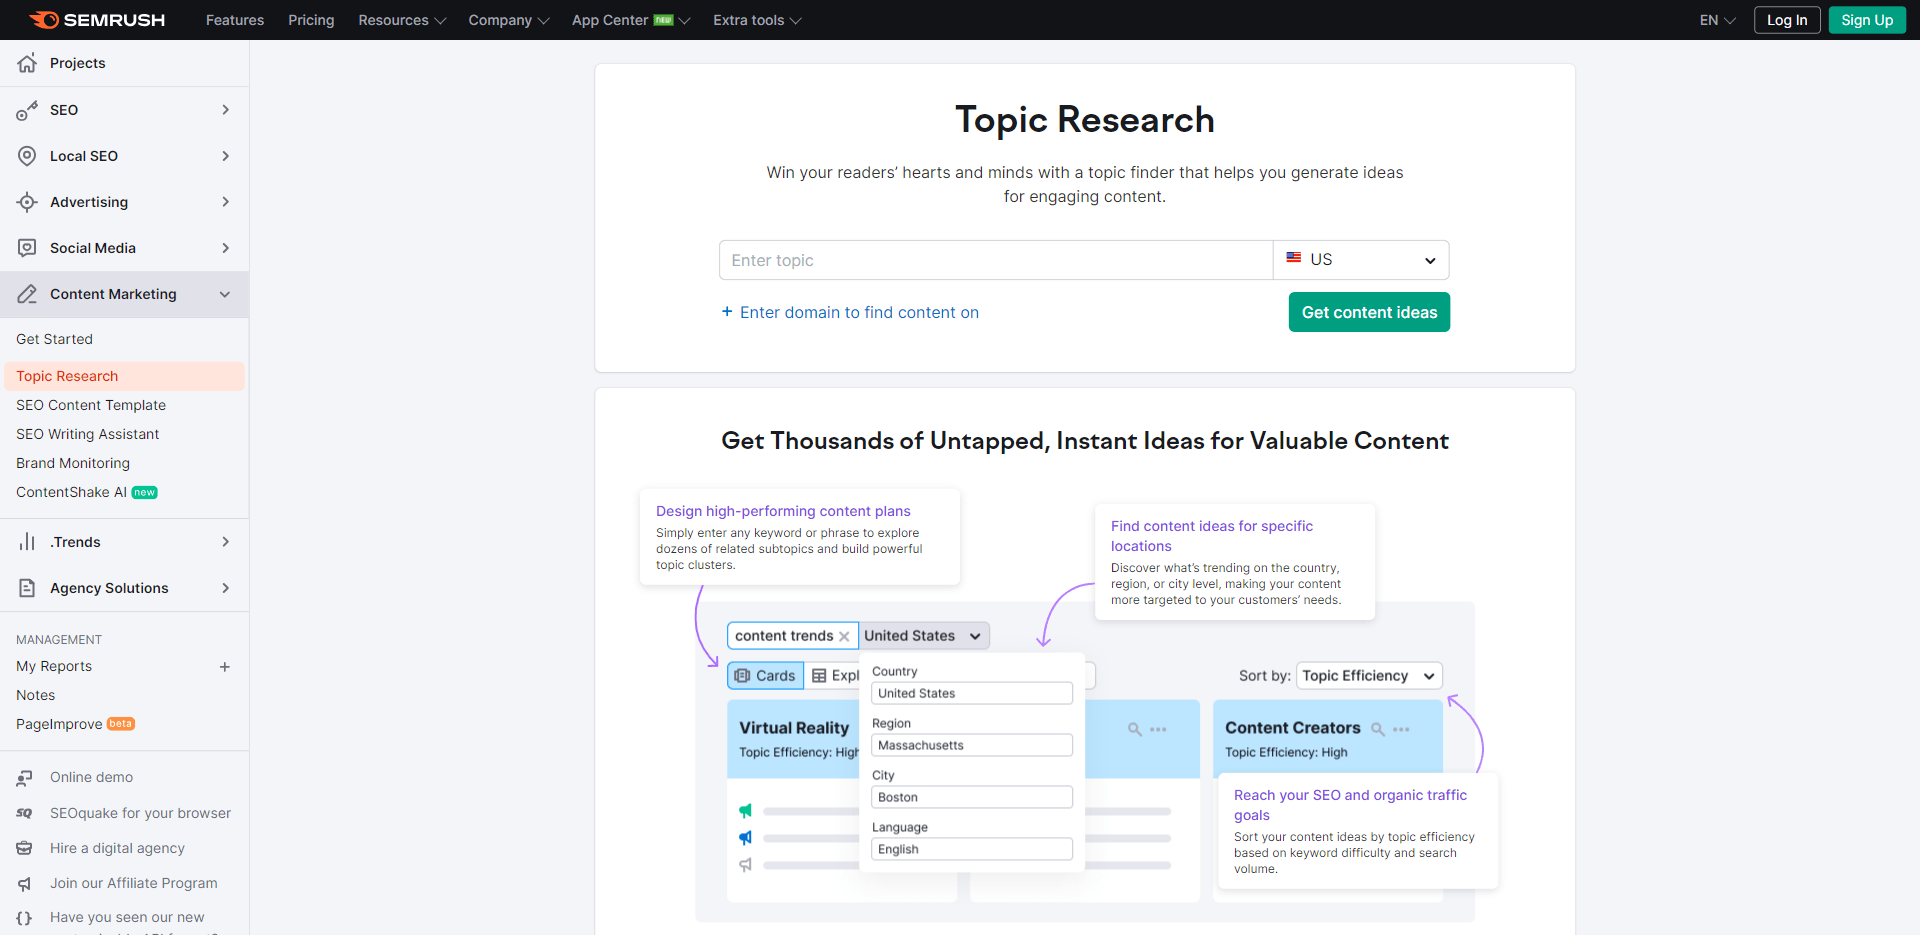Open the United States location dropdown
The image size is (1920, 935).
pos(924,636)
